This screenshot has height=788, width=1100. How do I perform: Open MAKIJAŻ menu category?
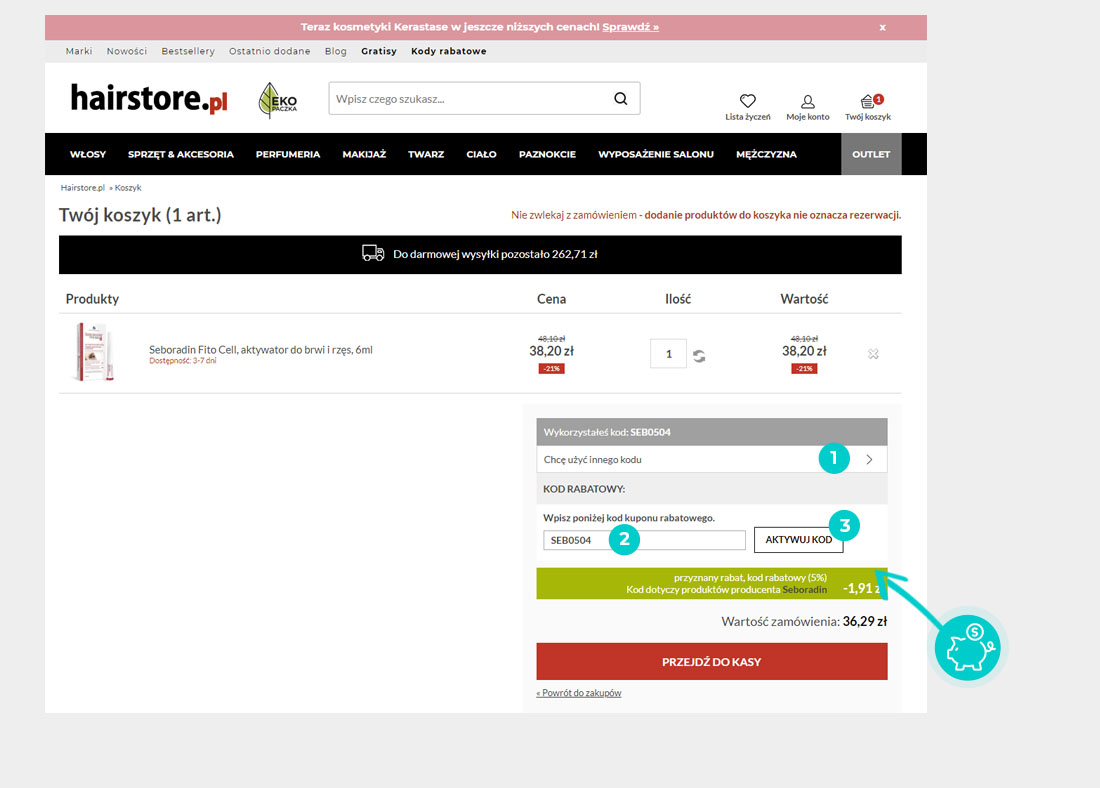tap(364, 154)
